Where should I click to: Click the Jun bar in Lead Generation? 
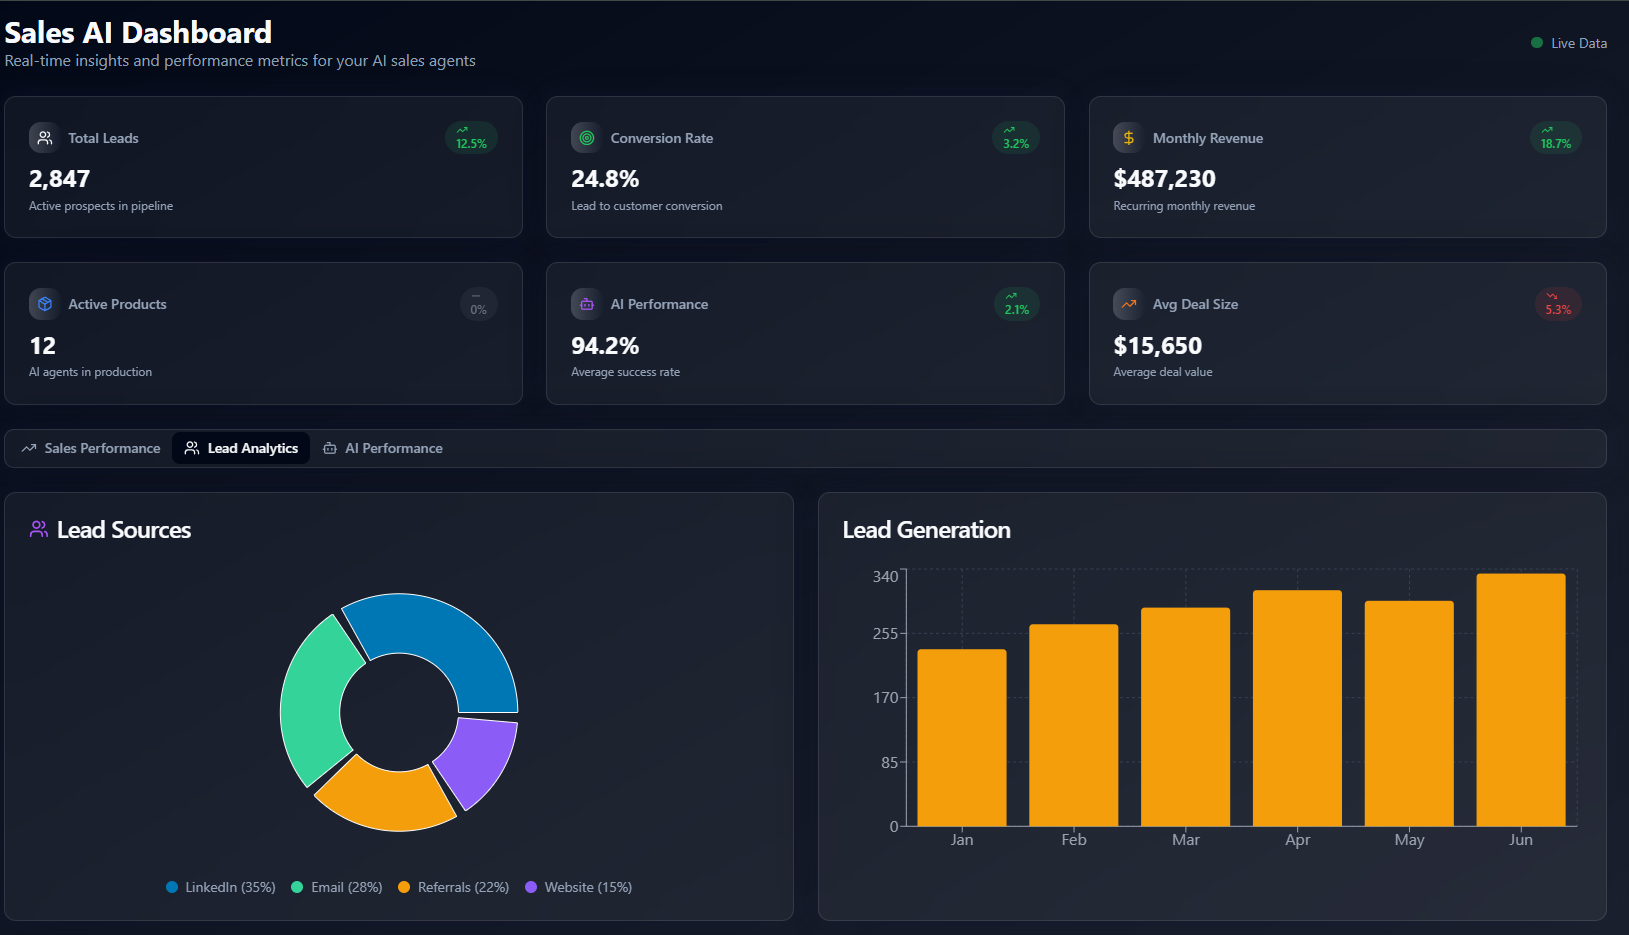point(1520,700)
